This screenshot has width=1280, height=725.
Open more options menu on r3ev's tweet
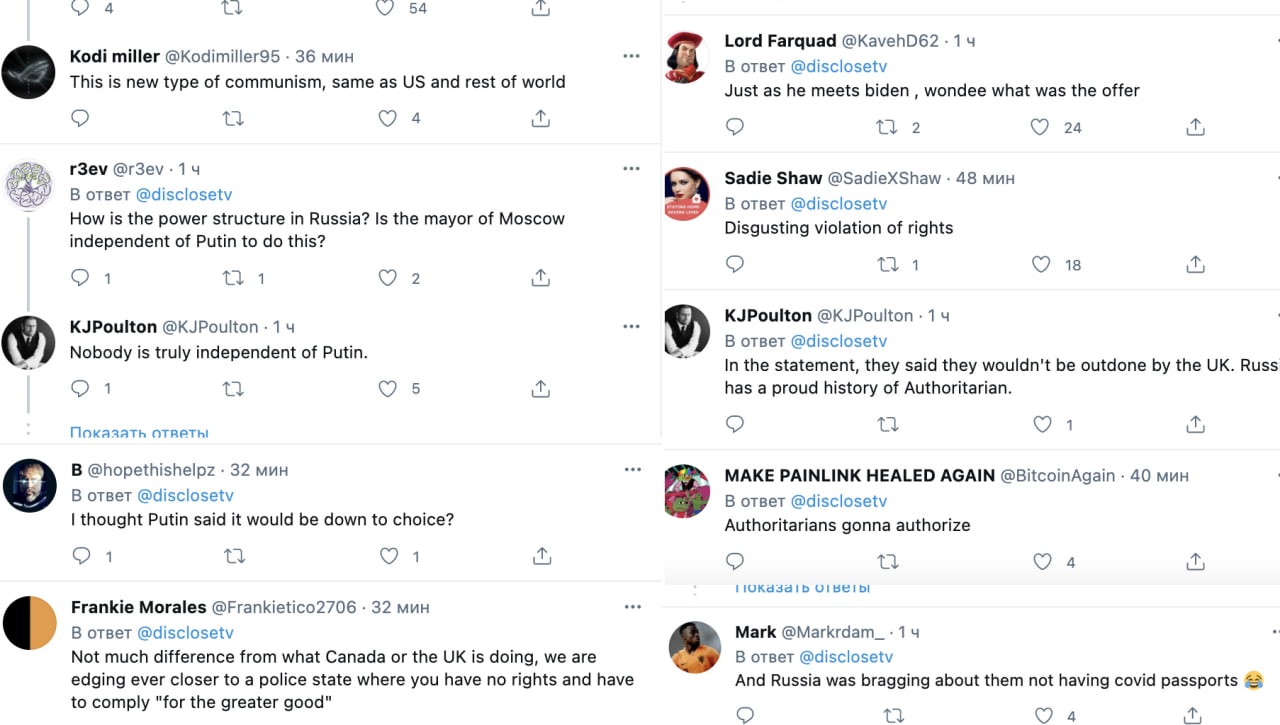[631, 168]
